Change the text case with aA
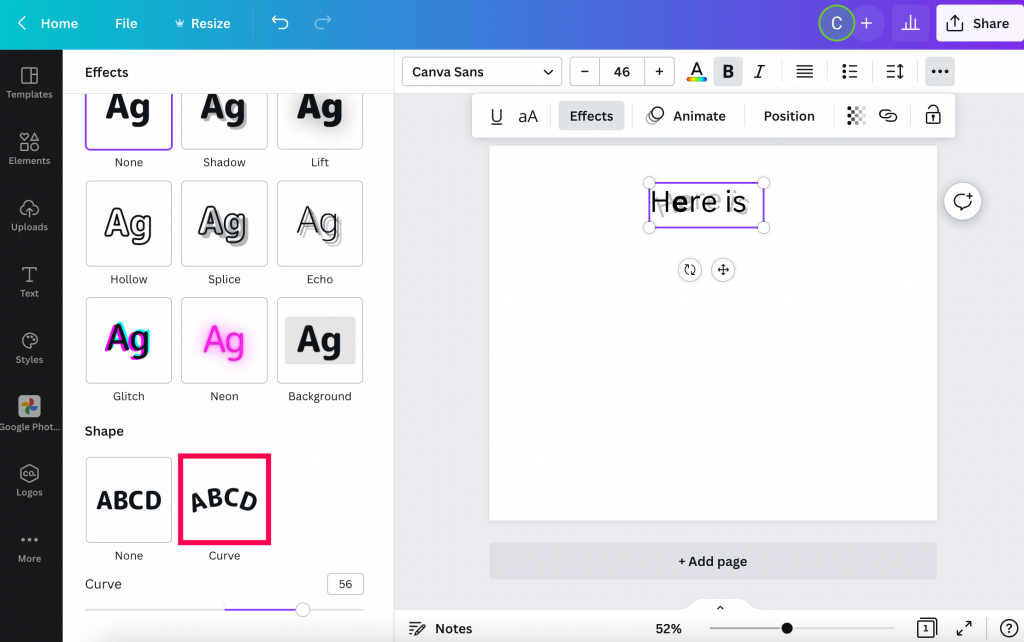The height and width of the screenshot is (642, 1024). 527,115
